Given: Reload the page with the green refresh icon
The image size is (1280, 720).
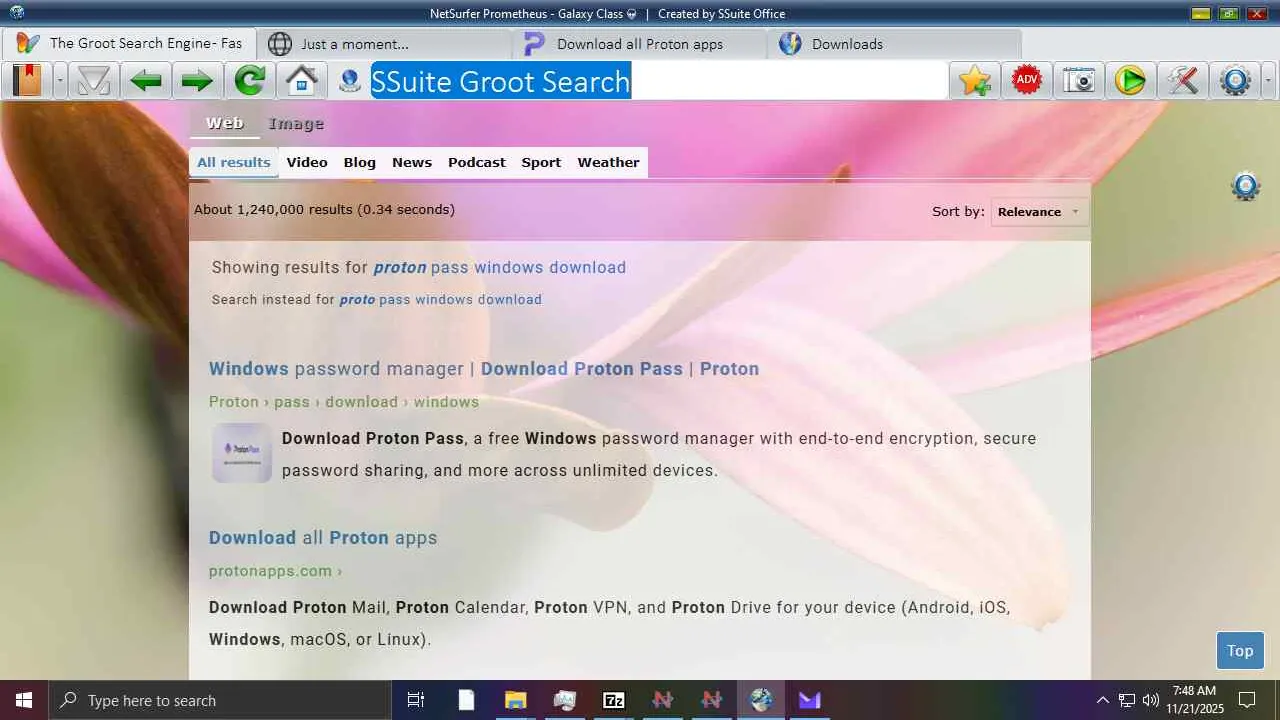Looking at the screenshot, I should pos(249,80).
